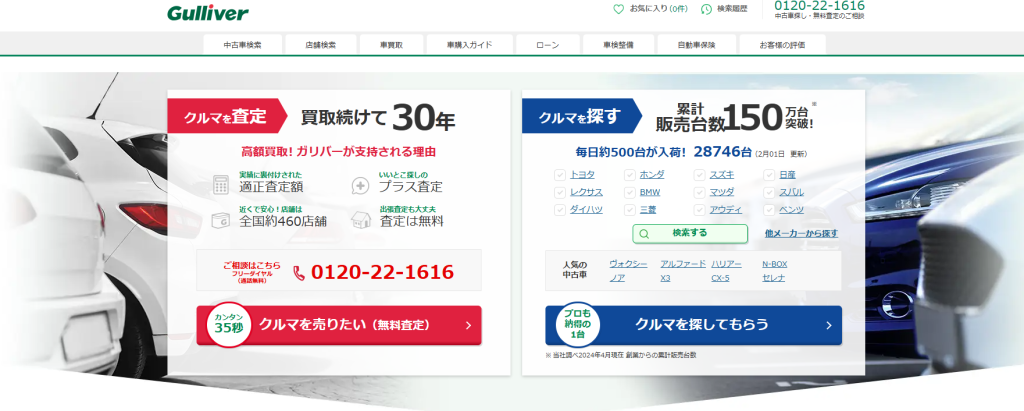Check the スズキ checkbox

click(699, 174)
